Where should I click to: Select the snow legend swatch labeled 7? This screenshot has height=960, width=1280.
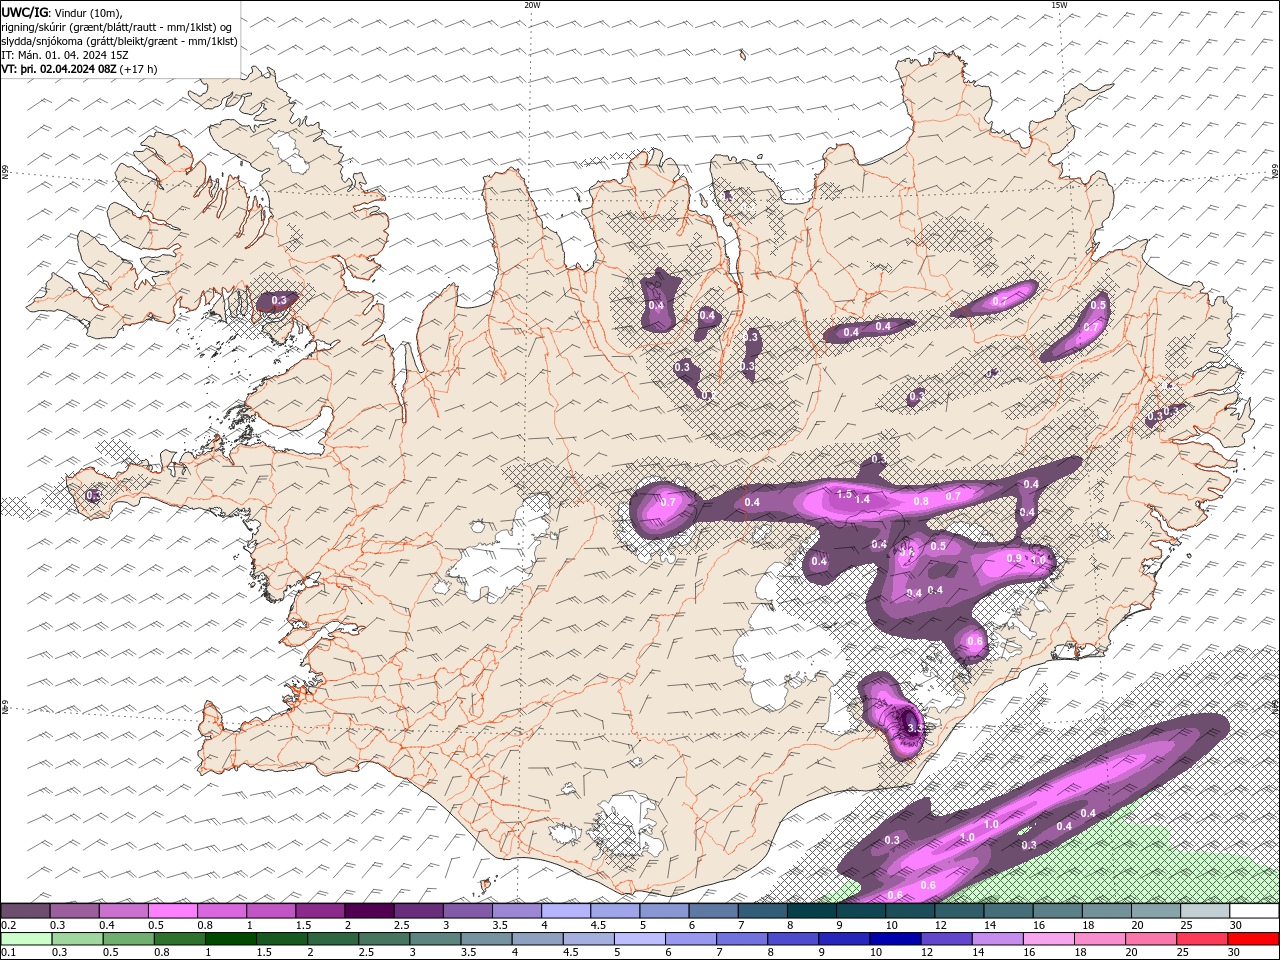pos(763,911)
